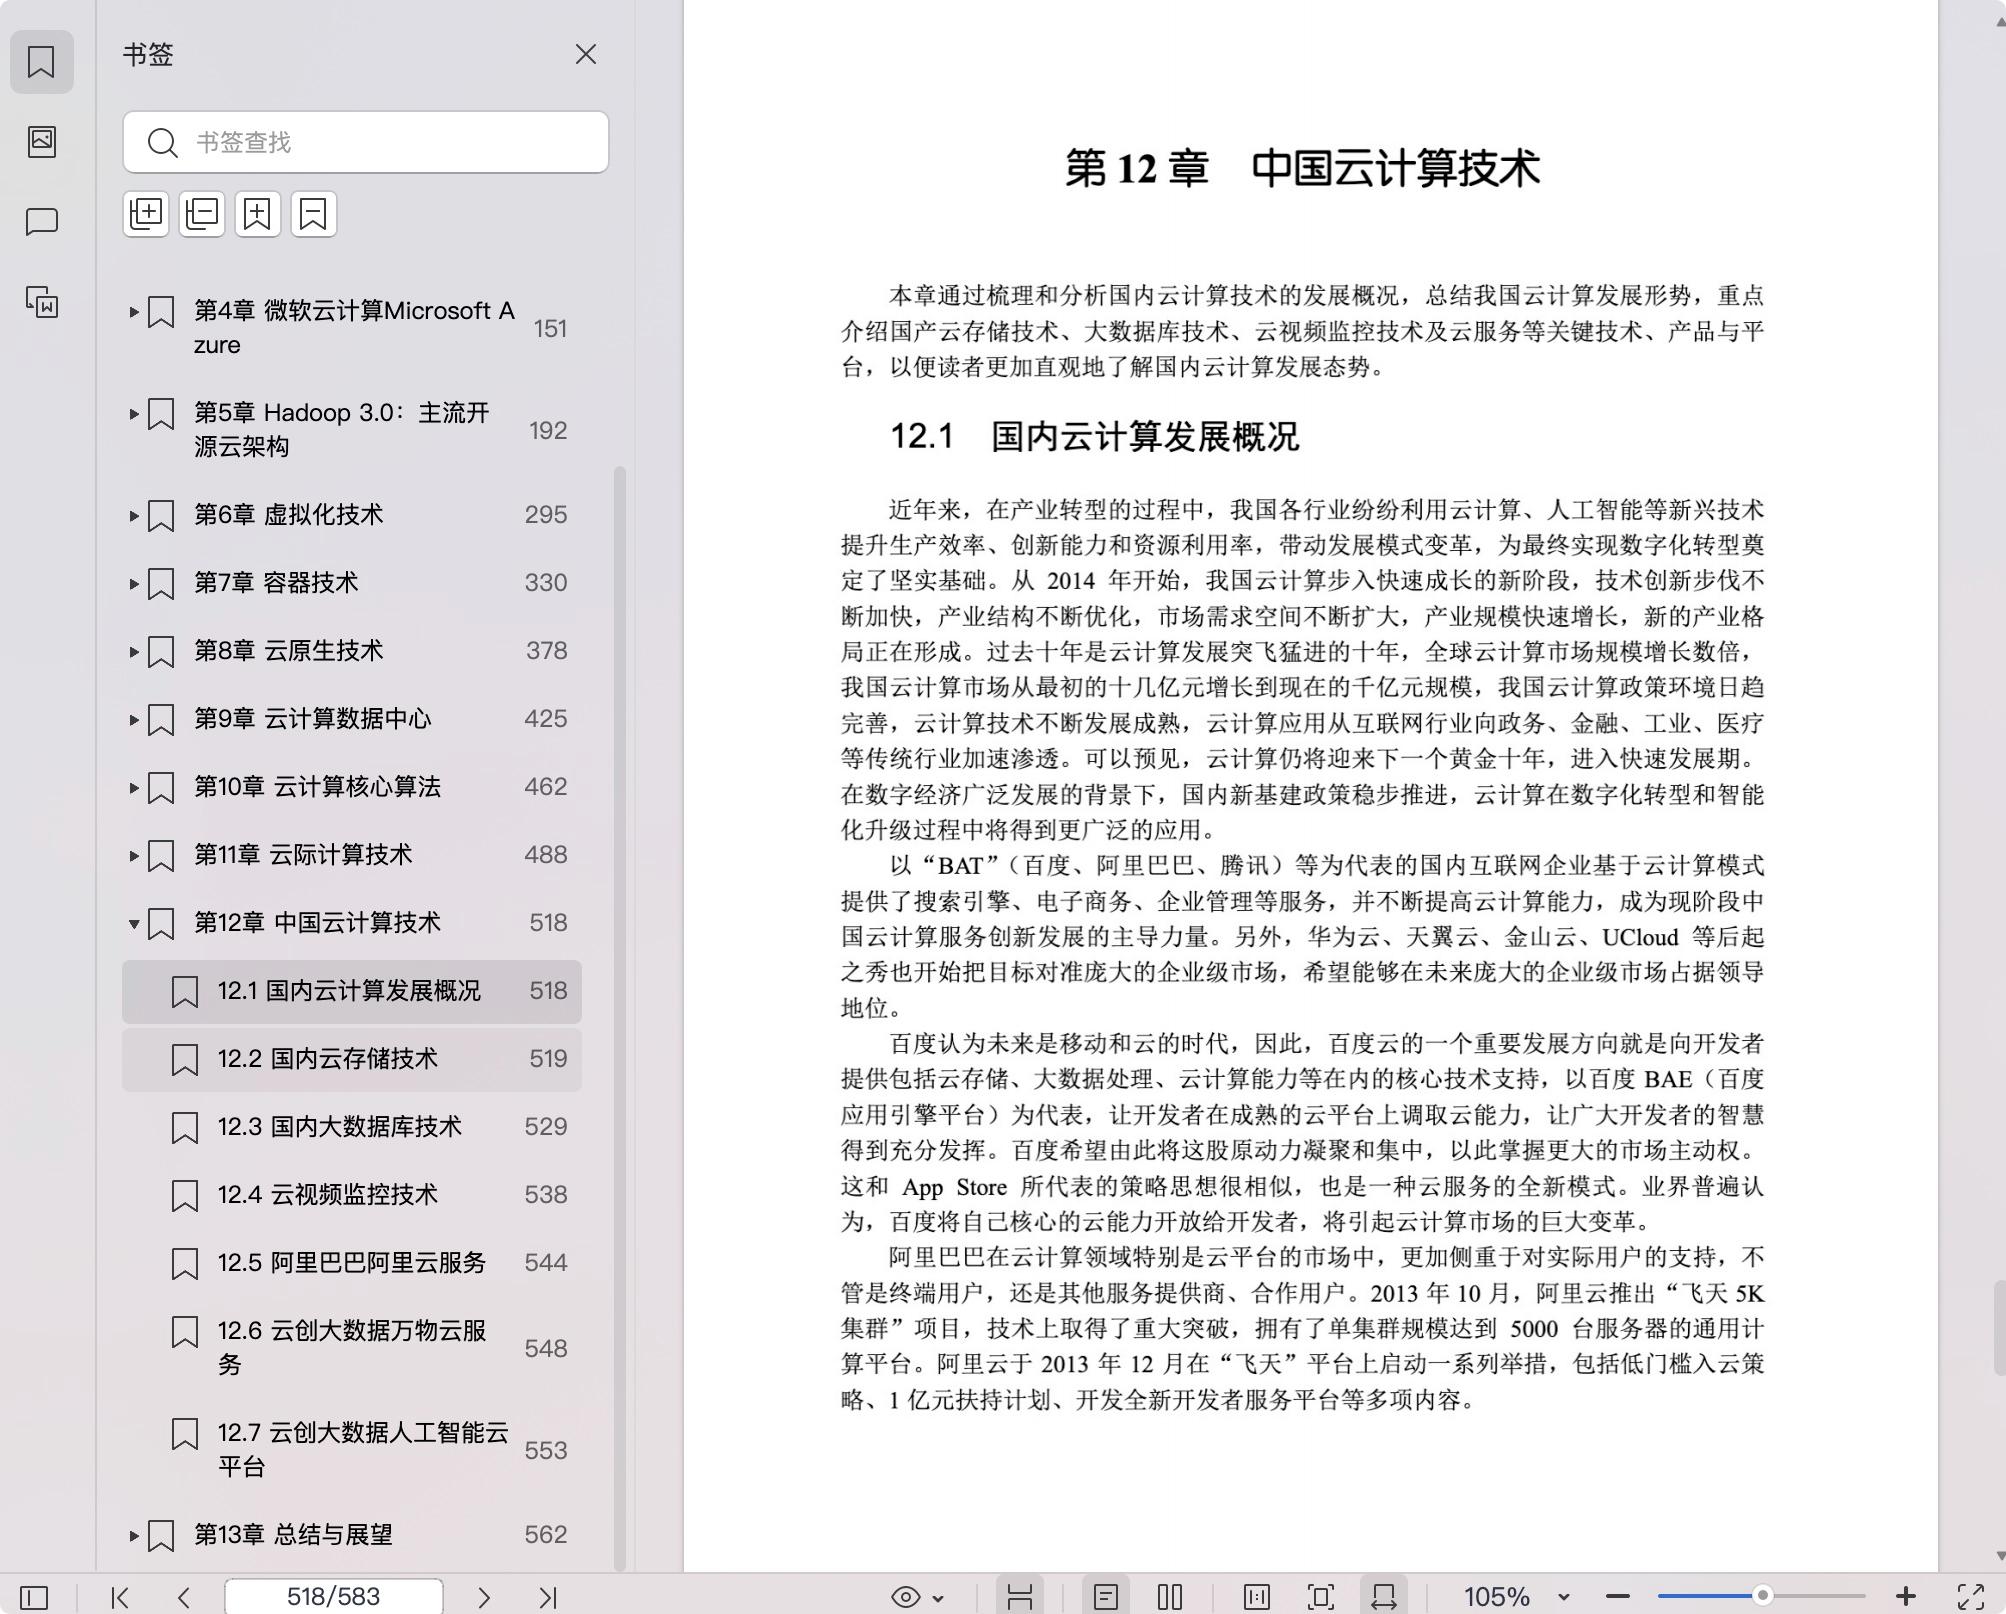Set zoom to actual size

click(x=1257, y=1597)
